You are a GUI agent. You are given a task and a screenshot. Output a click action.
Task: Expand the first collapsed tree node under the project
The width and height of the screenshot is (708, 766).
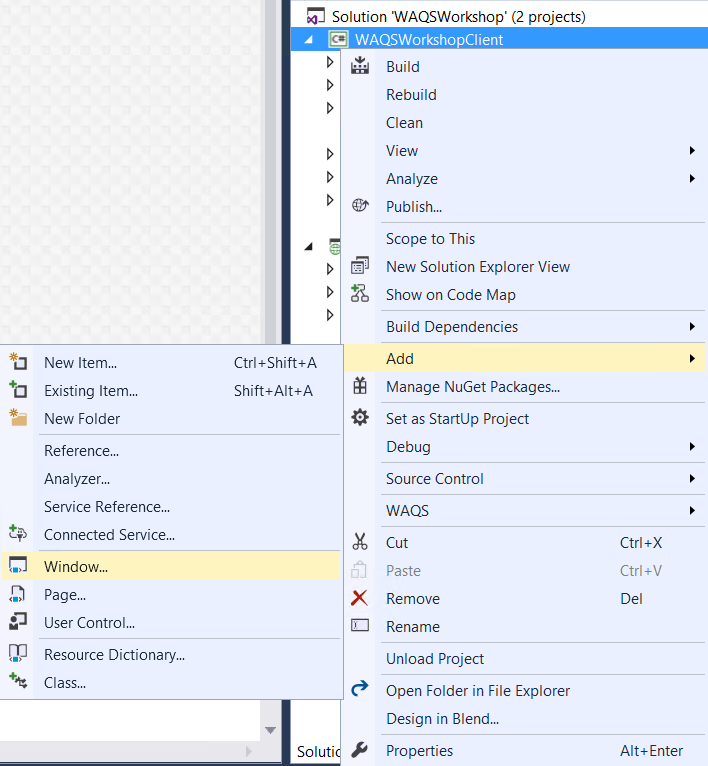[330, 62]
